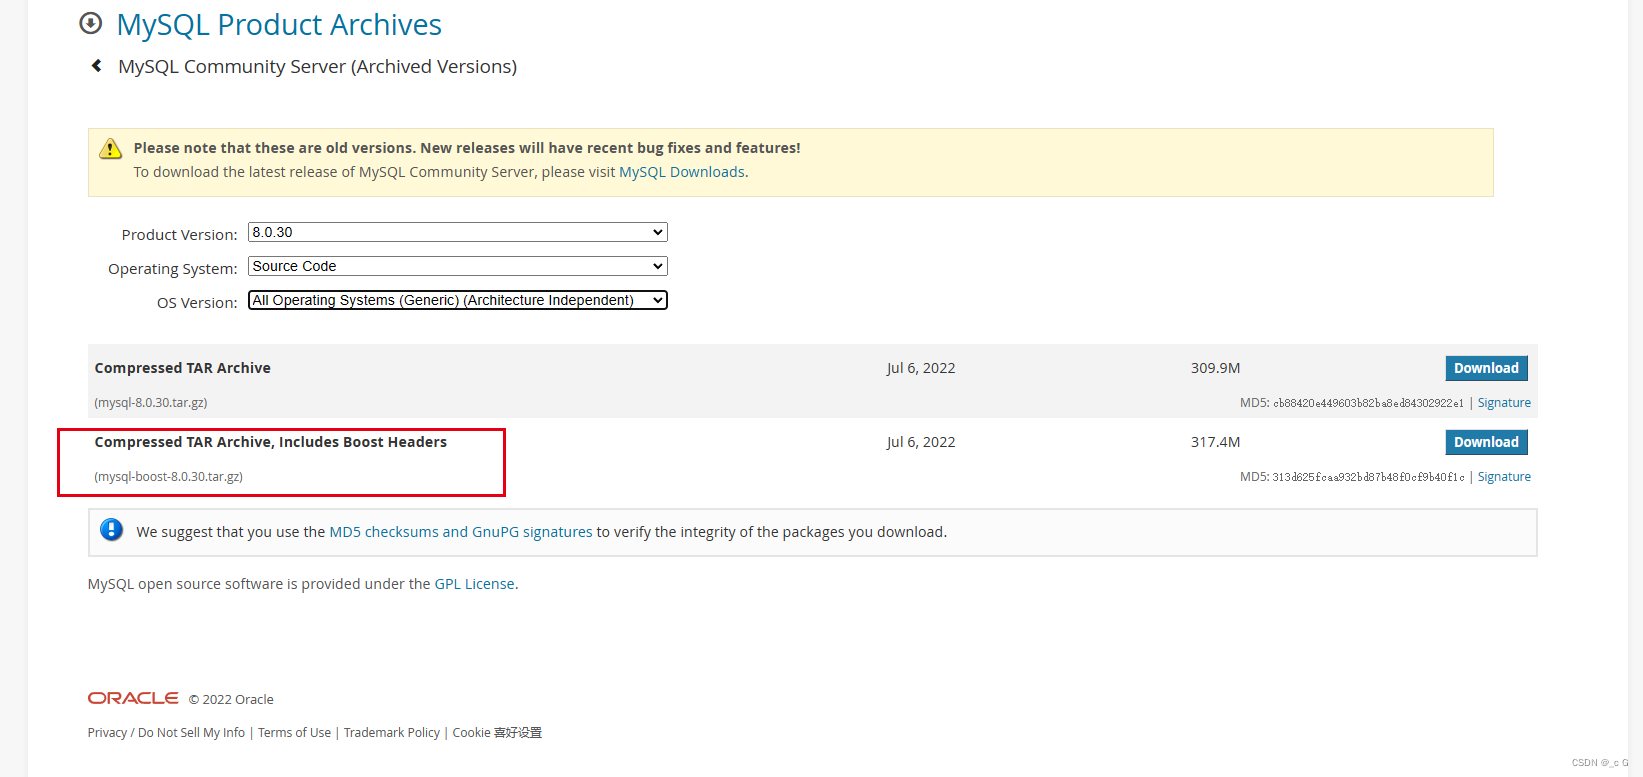Click the bold 'Please note that these are old versions' notice
Viewport: 1643px width, 777px height.
coord(467,148)
